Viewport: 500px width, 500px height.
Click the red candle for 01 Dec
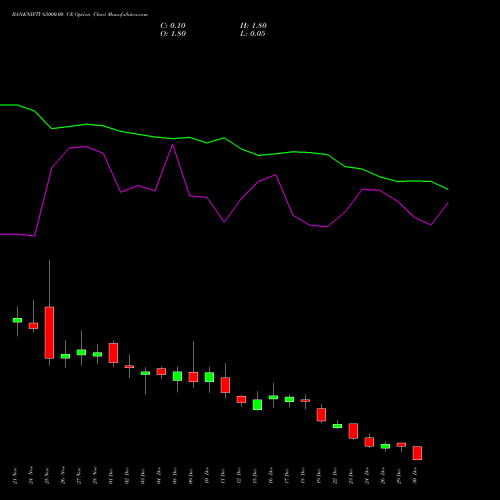click(x=113, y=353)
